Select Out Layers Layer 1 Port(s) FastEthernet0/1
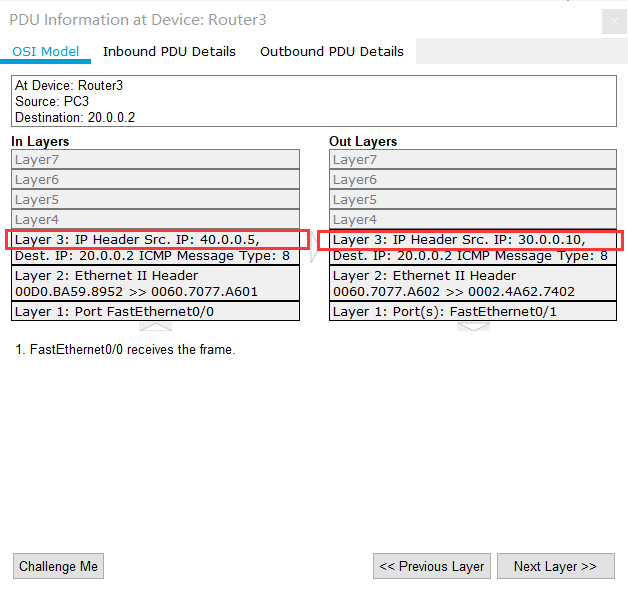628x608 pixels. click(x=473, y=311)
